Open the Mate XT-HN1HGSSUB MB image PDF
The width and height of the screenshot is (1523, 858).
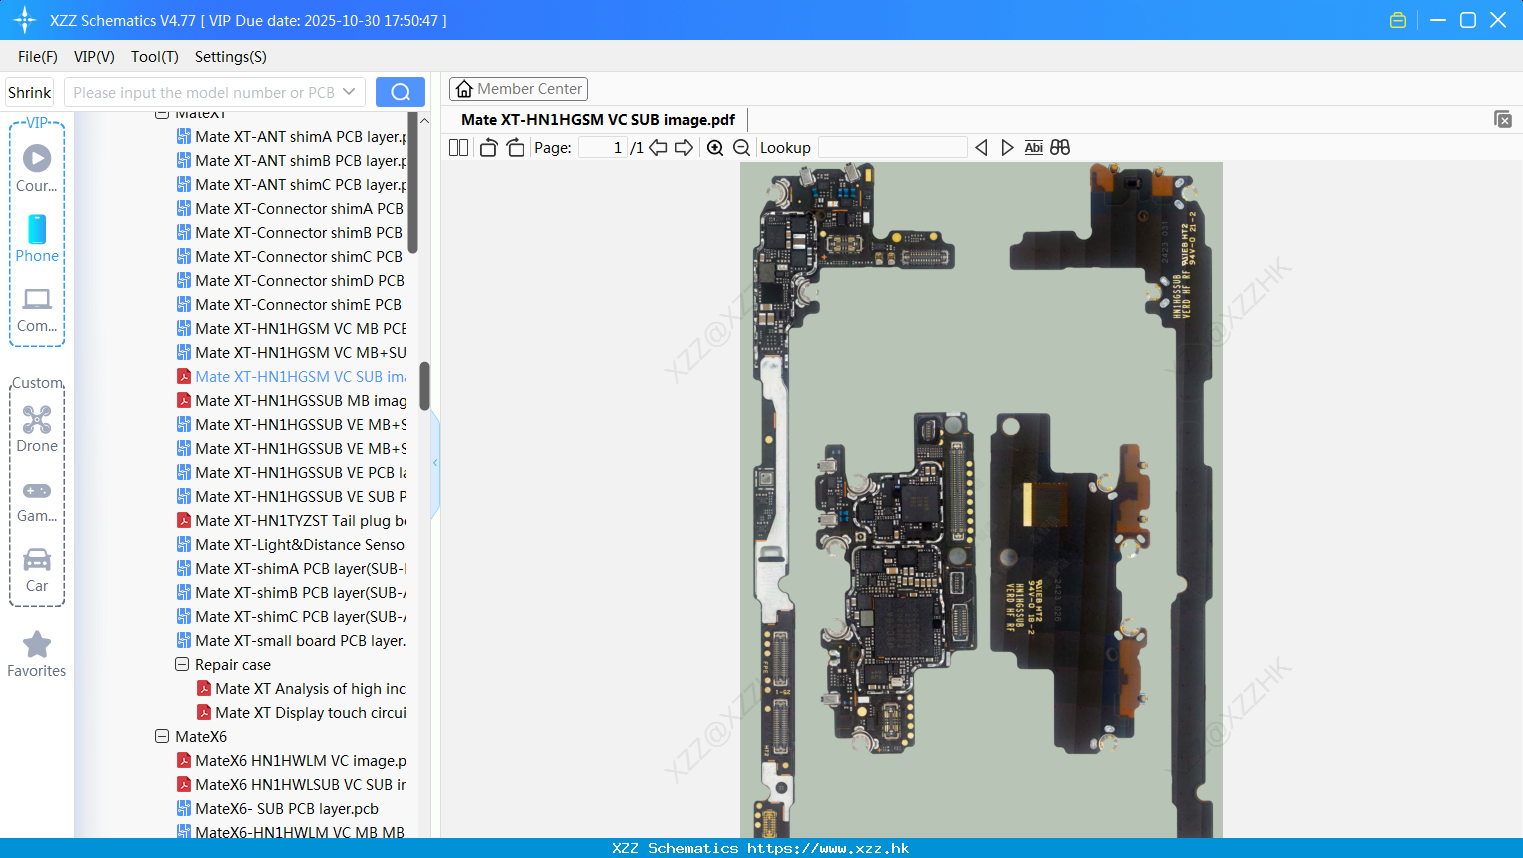291,400
